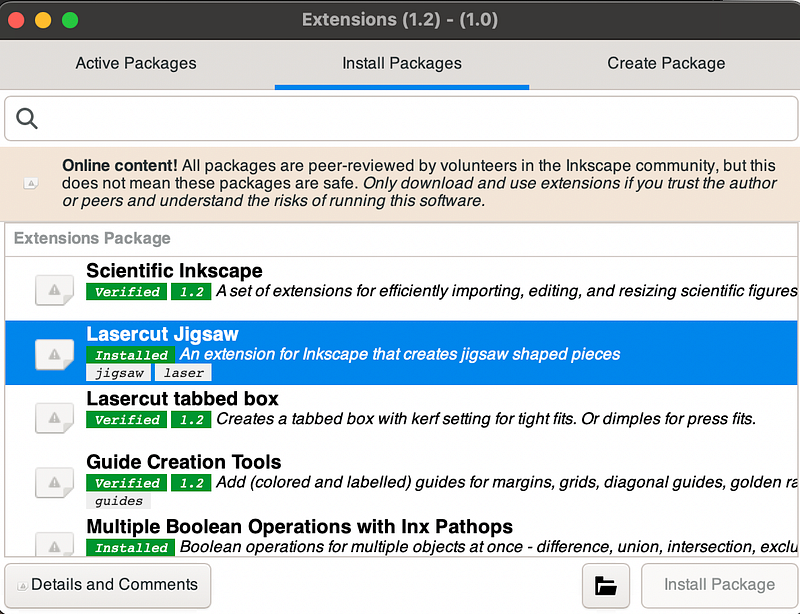
Task: Click the guides tag
Action: tap(118, 501)
